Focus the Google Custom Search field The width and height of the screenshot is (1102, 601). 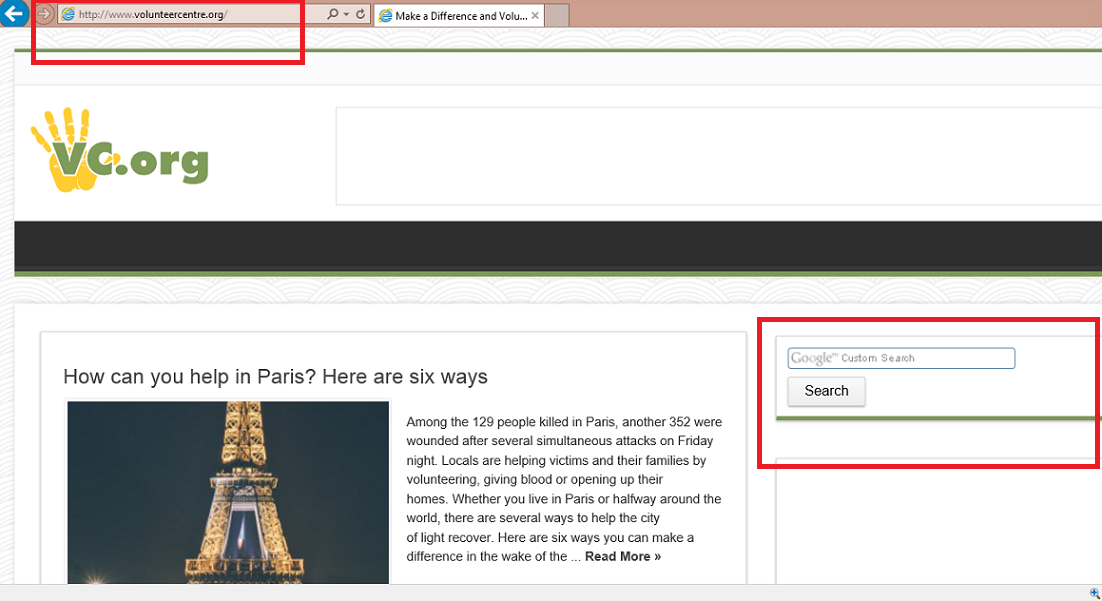point(901,358)
